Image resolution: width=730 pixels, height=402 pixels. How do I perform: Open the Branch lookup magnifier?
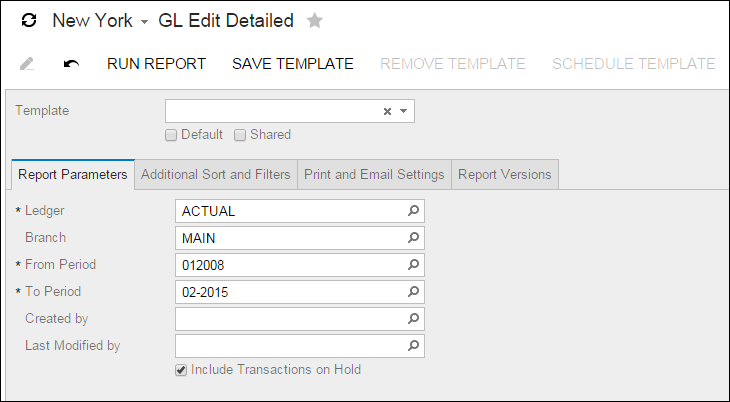pos(414,238)
